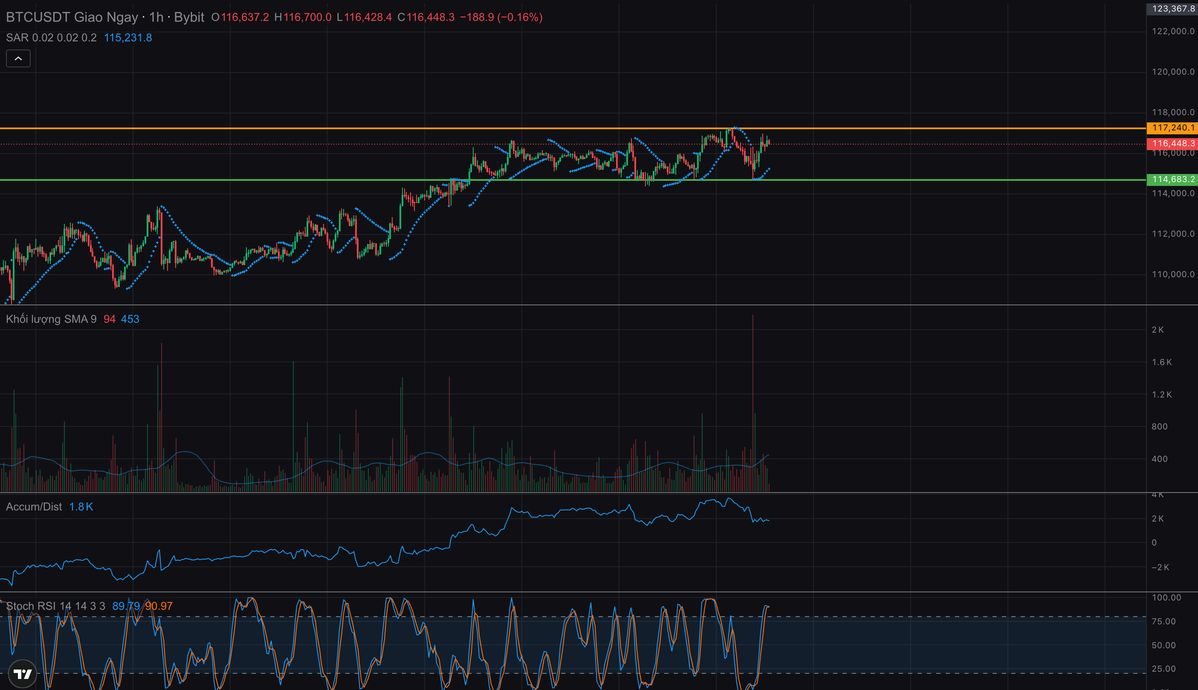
Task: Click the tallest red volume spike bar
Action: click(x=752, y=400)
